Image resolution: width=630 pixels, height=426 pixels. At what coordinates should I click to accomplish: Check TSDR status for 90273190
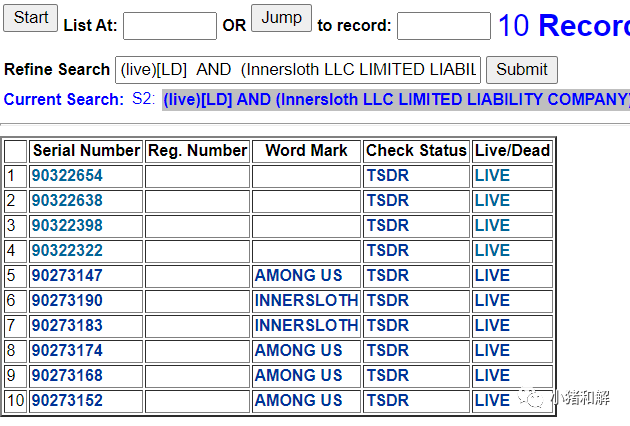coord(388,300)
